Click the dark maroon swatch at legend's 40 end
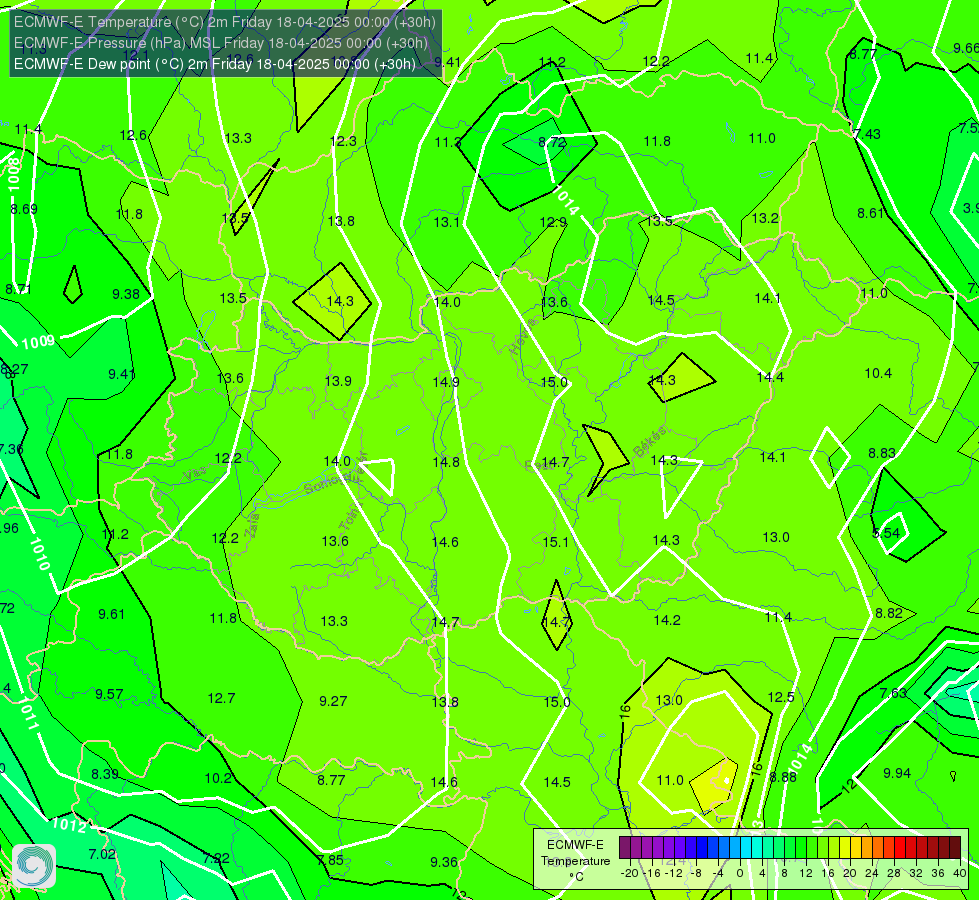The width and height of the screenshot is (979, 900). click(x=955, y=848)
